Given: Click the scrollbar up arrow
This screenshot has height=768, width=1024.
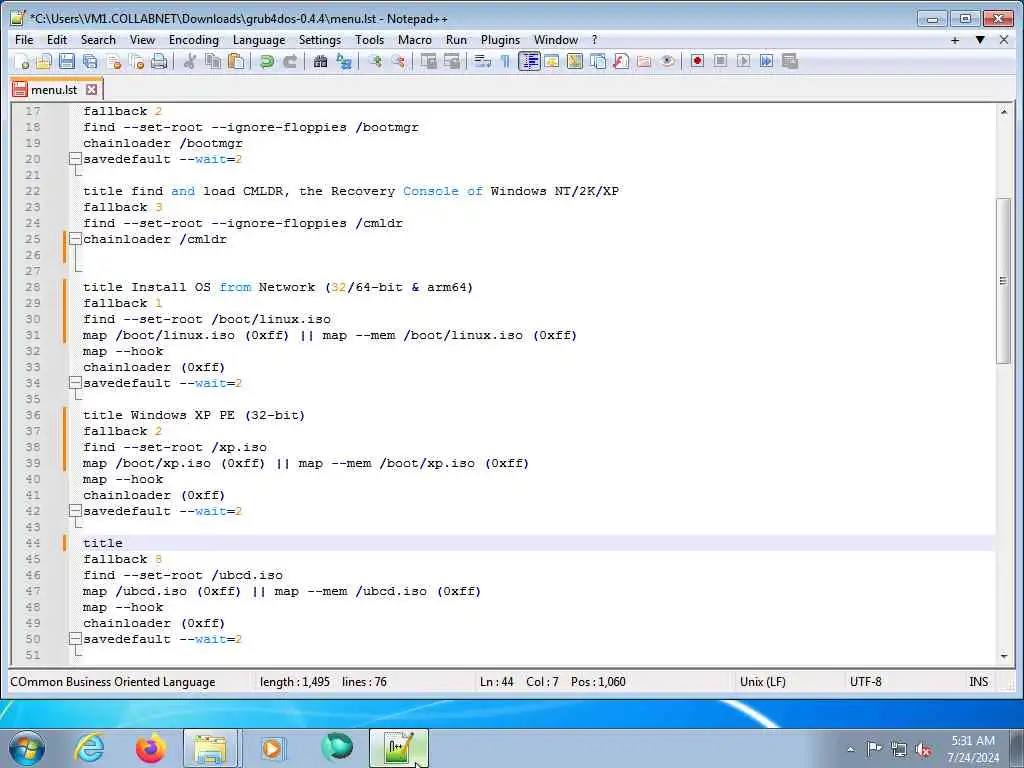Looking at the screenshot, I should (x=1004, y=112).
